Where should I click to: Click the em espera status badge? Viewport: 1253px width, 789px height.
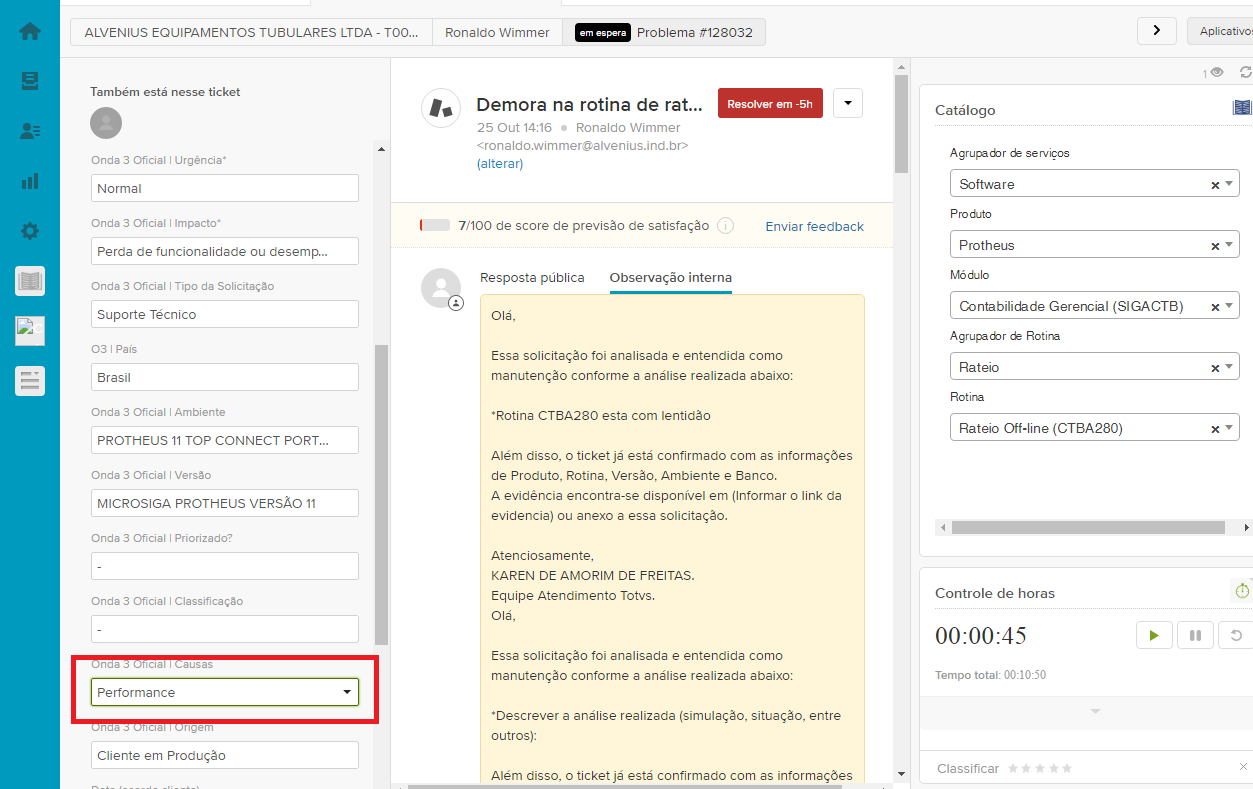603,33
